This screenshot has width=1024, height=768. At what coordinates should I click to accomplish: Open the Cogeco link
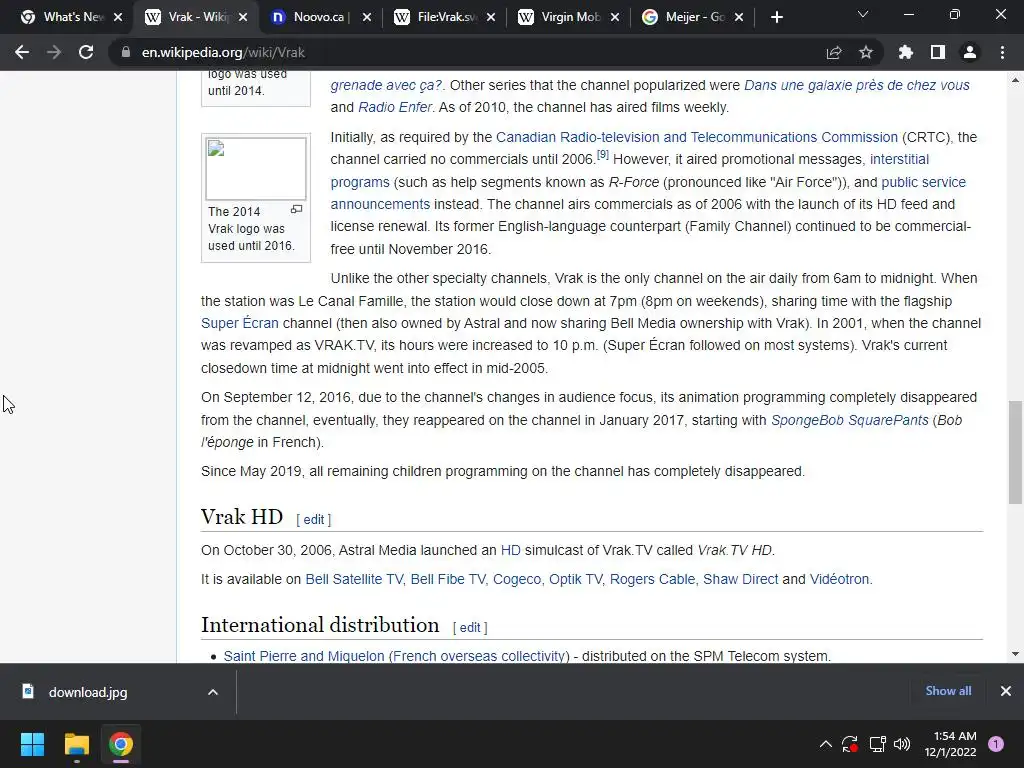pyautogui.click(x=517, y=579)
